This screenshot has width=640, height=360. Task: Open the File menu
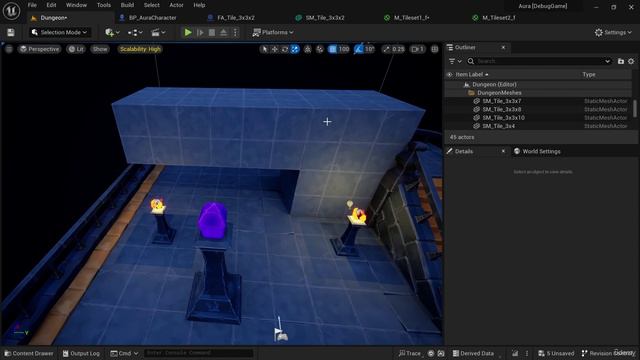point(32,5)
